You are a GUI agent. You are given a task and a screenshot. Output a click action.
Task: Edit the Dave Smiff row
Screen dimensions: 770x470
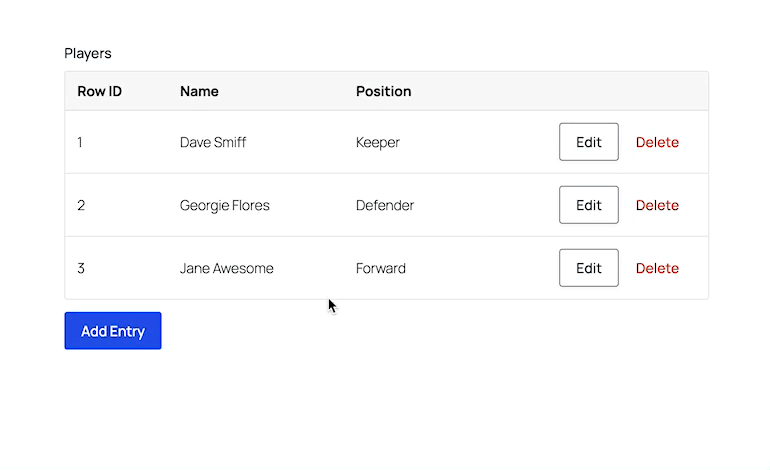pos(588,142)
